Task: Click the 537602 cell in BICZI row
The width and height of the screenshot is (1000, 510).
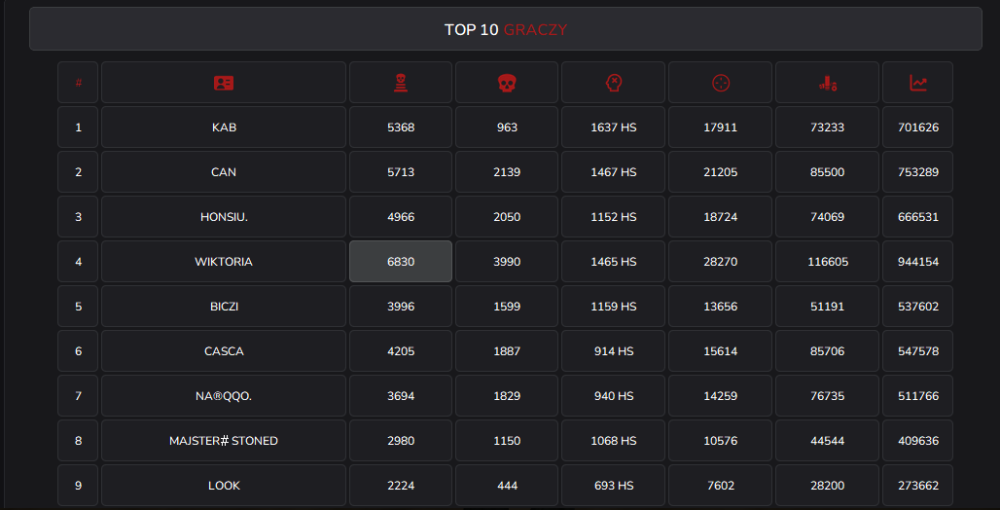Action: 918,306
